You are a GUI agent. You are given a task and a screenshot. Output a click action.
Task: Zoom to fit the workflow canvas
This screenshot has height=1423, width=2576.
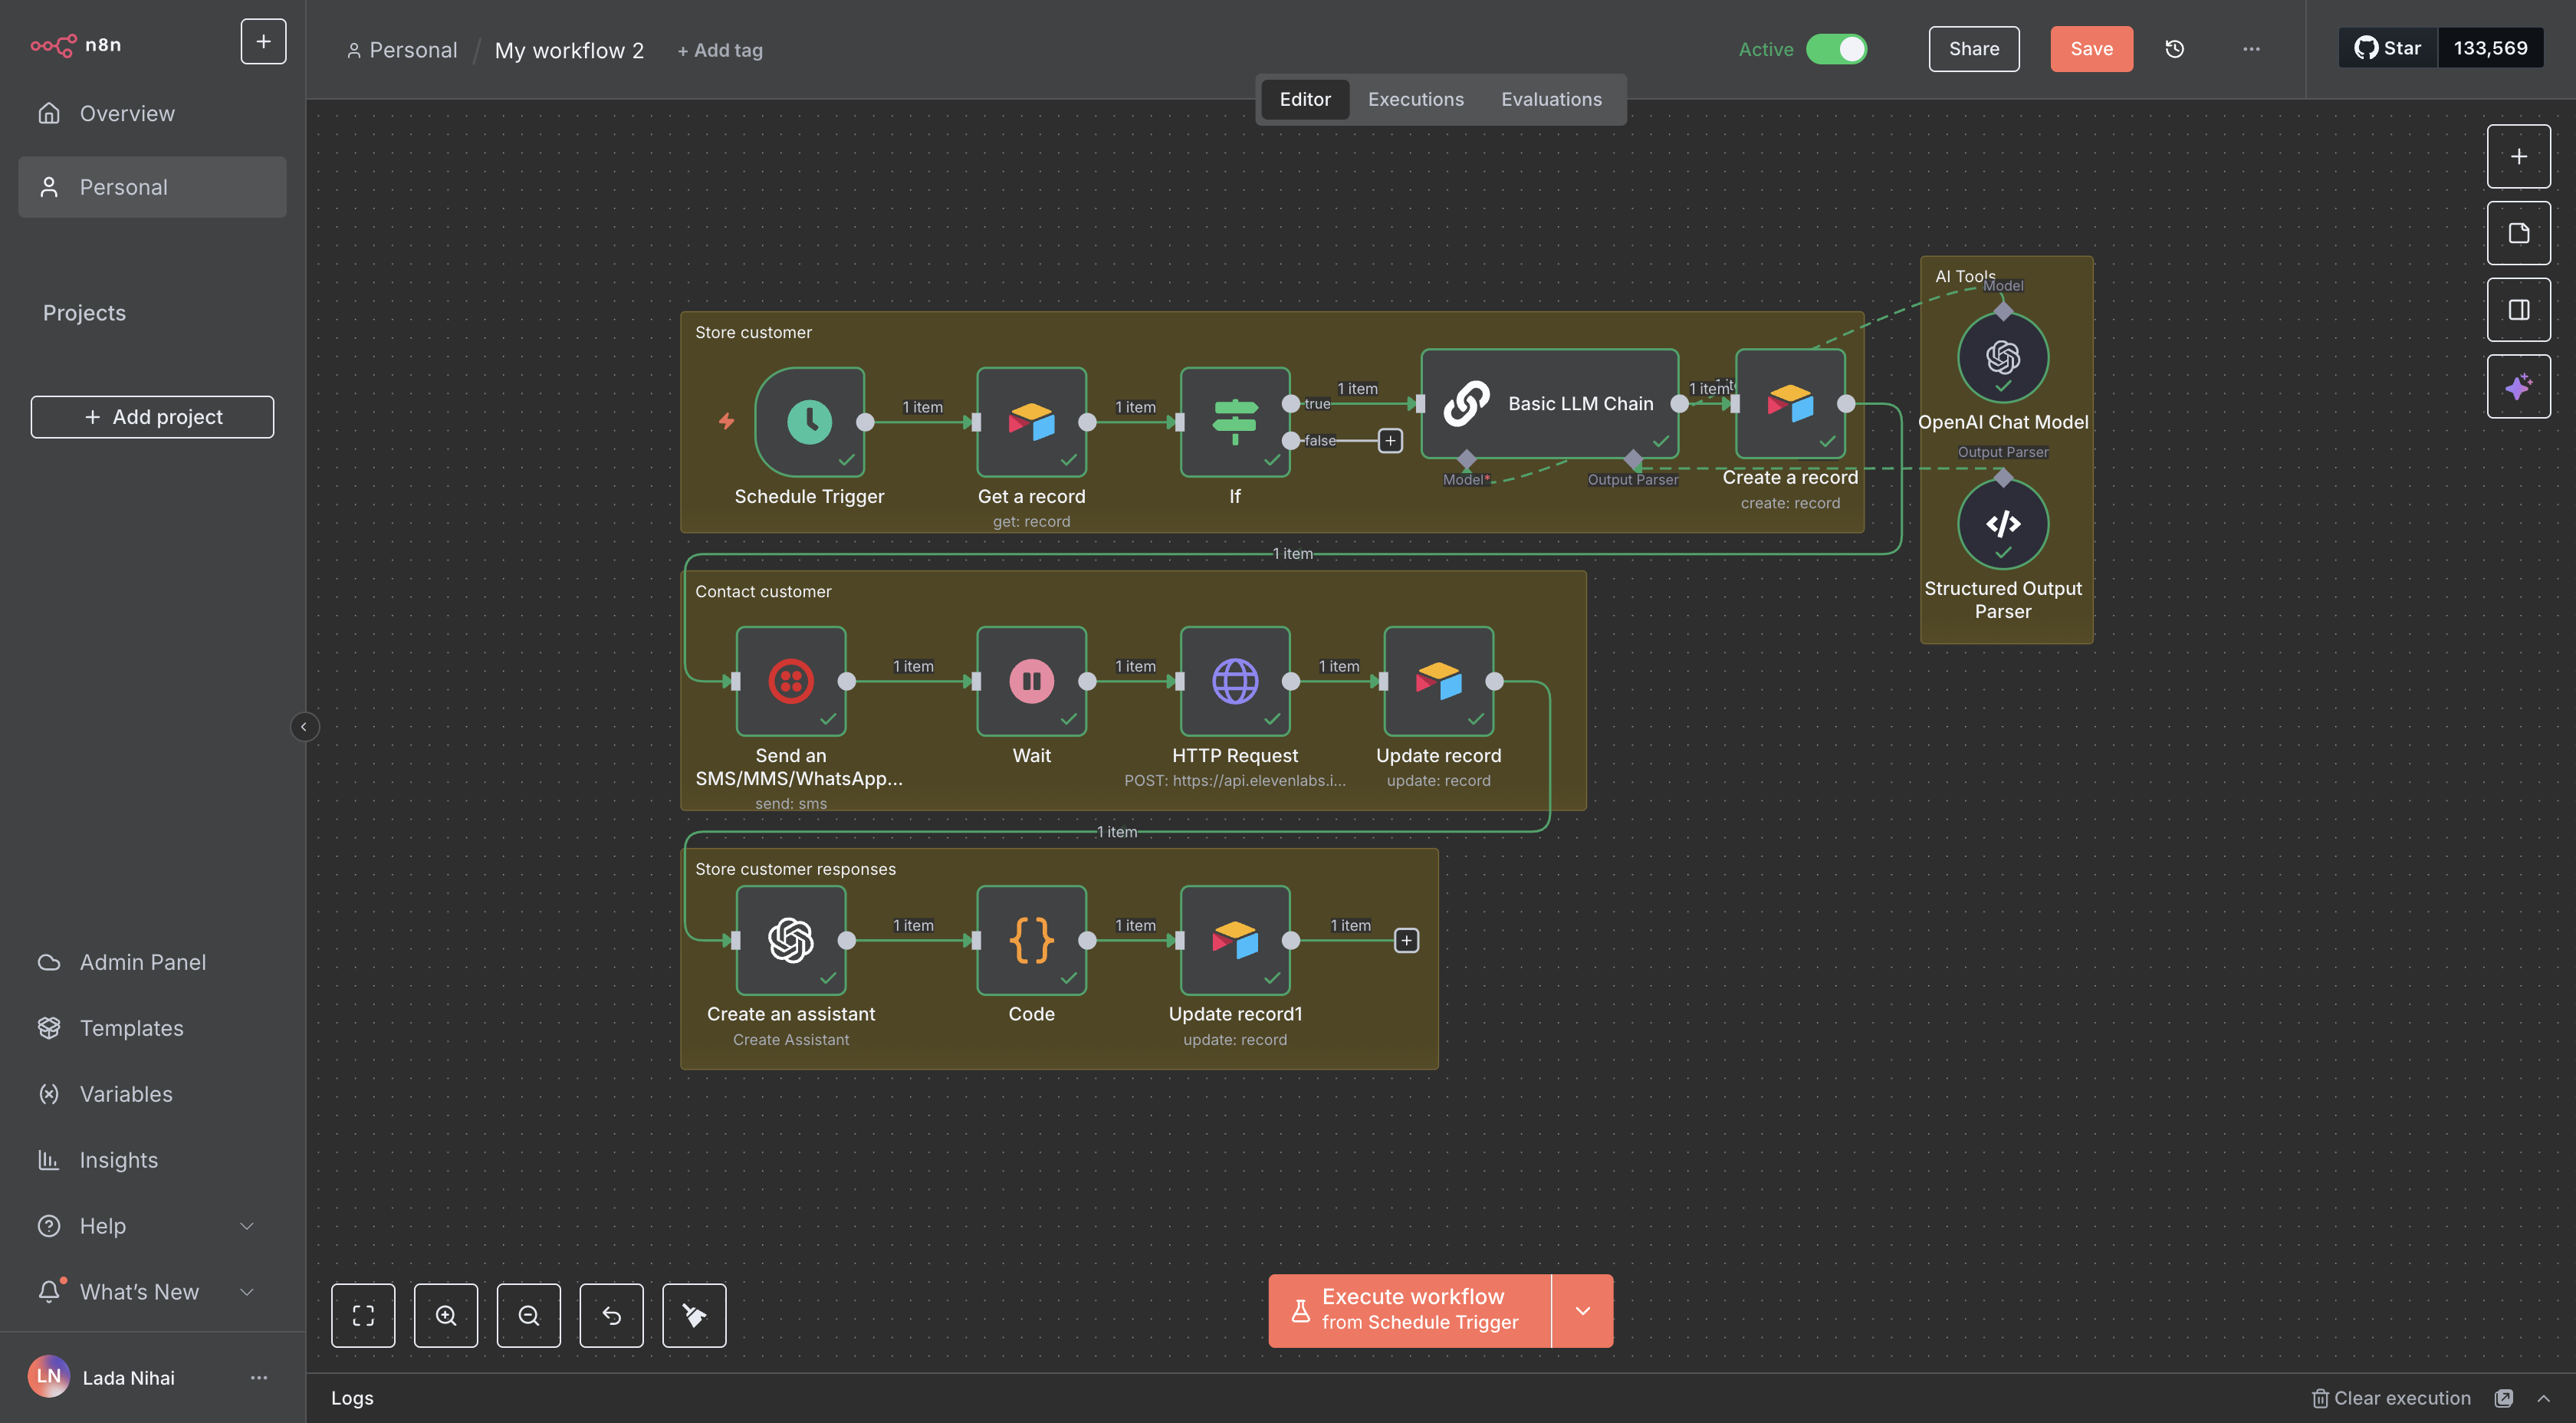363,1315
